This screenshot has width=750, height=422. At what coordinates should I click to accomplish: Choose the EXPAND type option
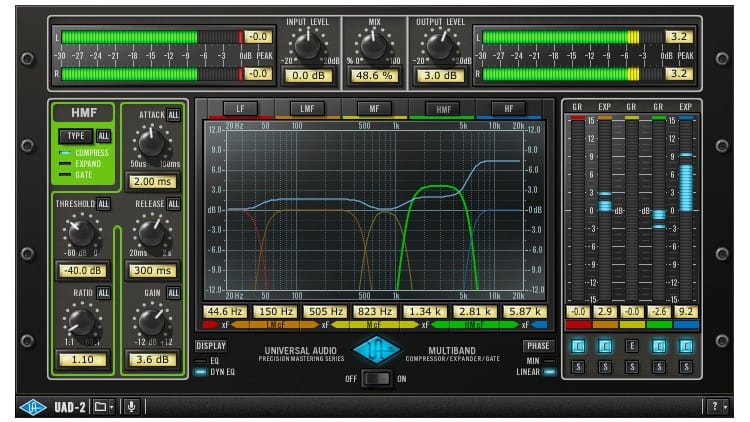click(80, 164)
